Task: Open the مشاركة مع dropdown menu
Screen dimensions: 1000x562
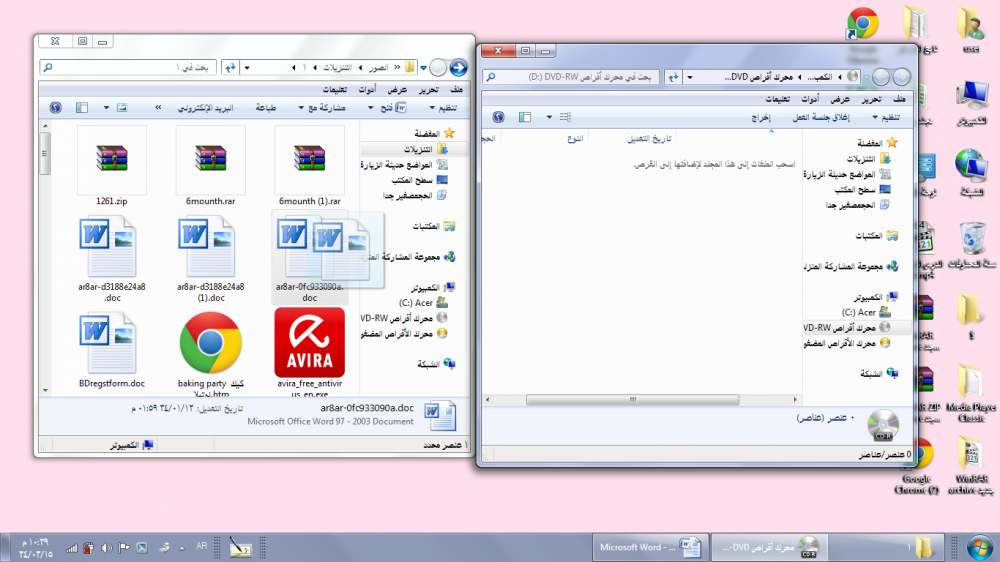Action: 321,107
